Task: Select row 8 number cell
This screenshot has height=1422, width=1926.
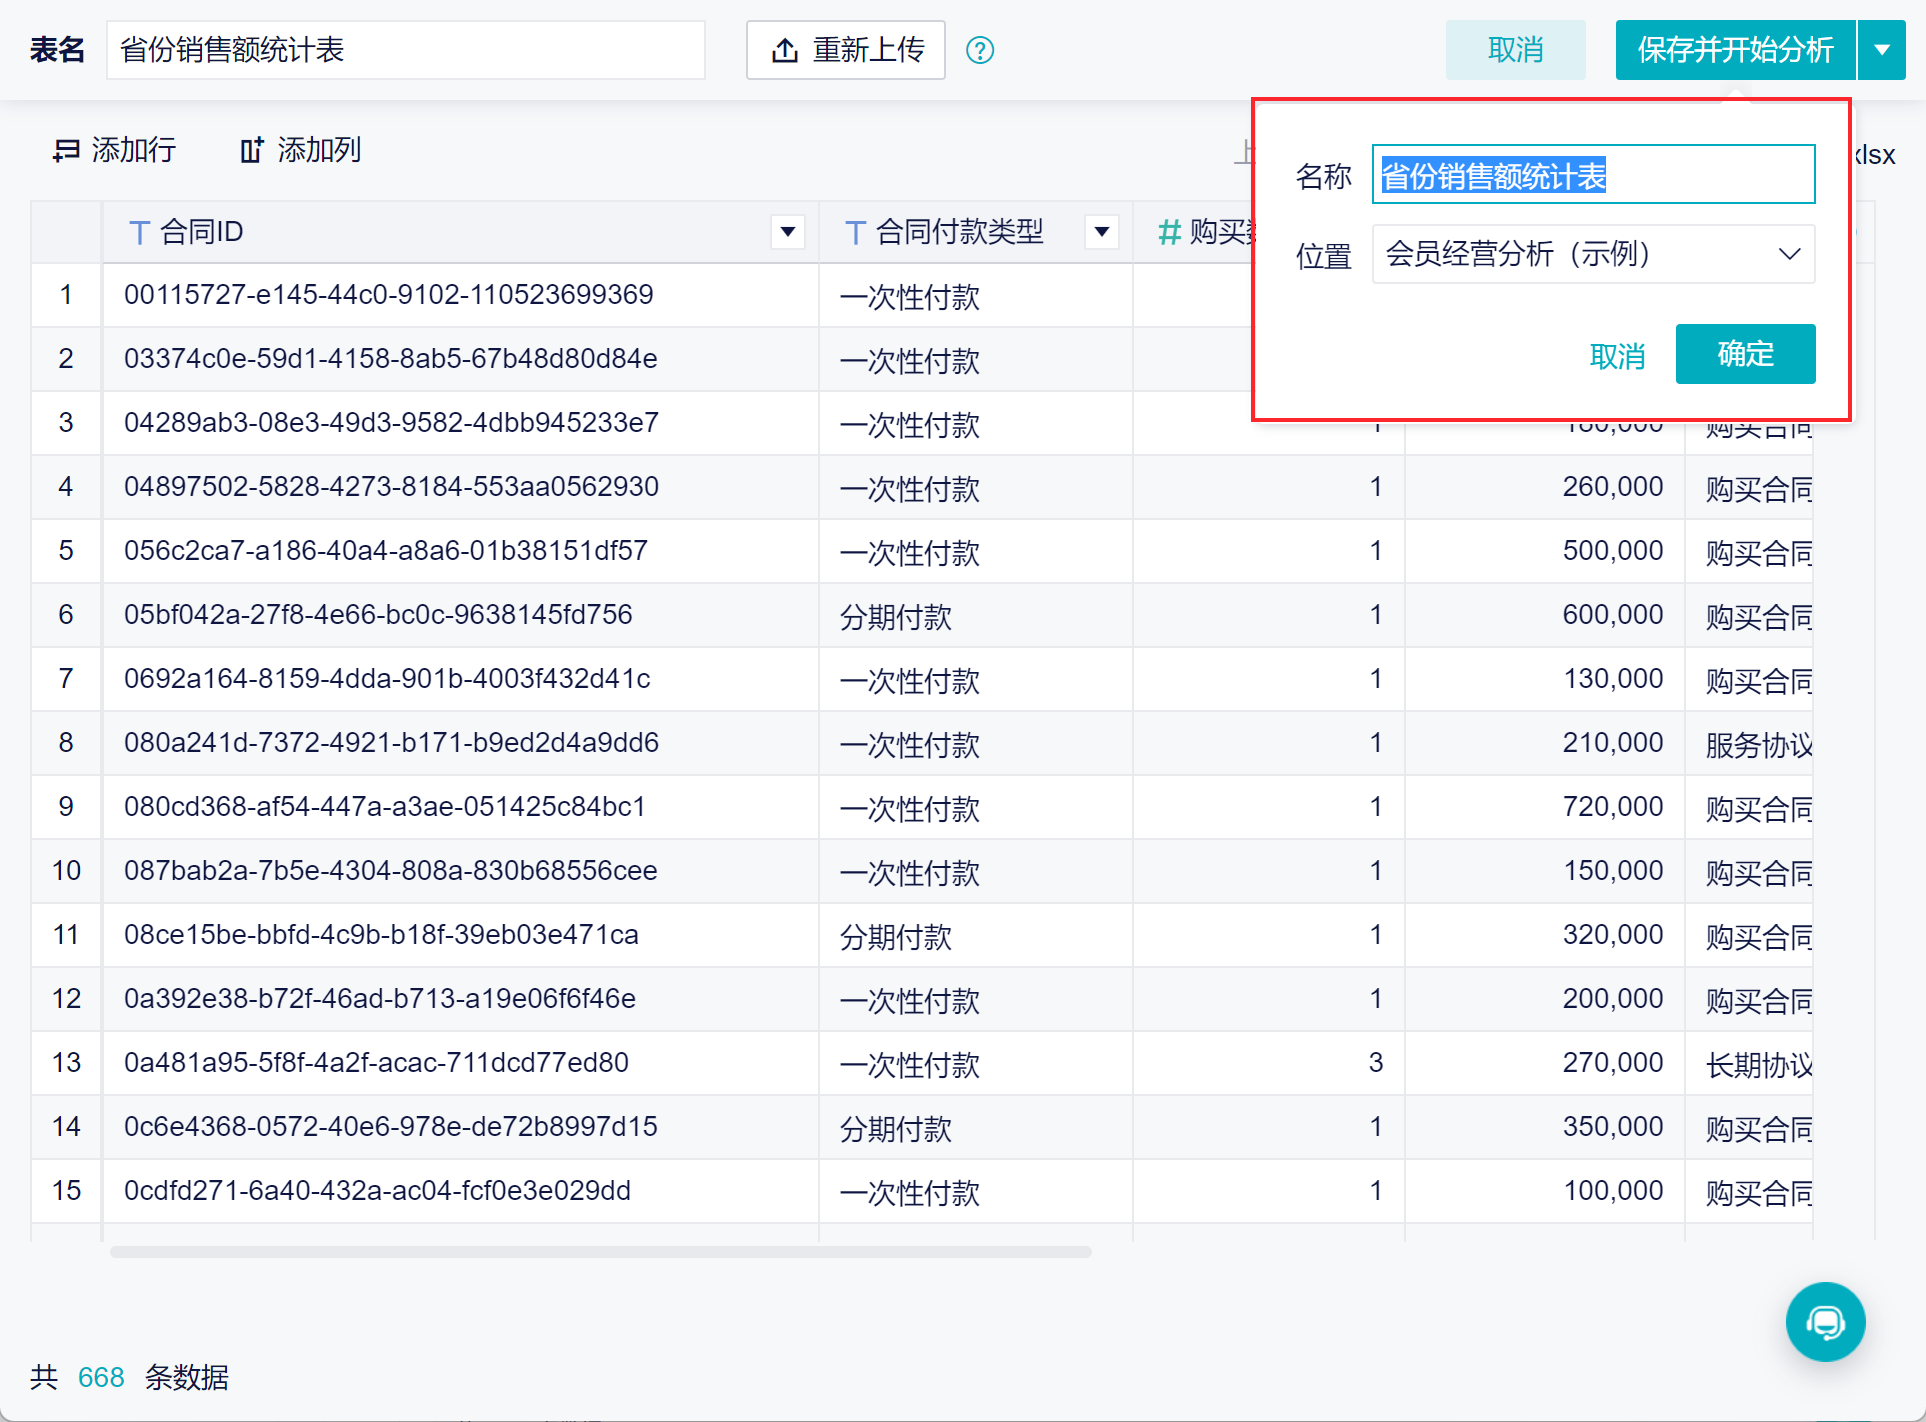Action: click(x=66, y=743)
